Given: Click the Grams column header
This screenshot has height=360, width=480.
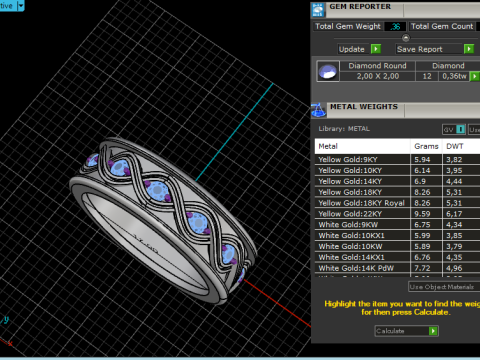Looking at the screenshot, I should tap(426, 146).
